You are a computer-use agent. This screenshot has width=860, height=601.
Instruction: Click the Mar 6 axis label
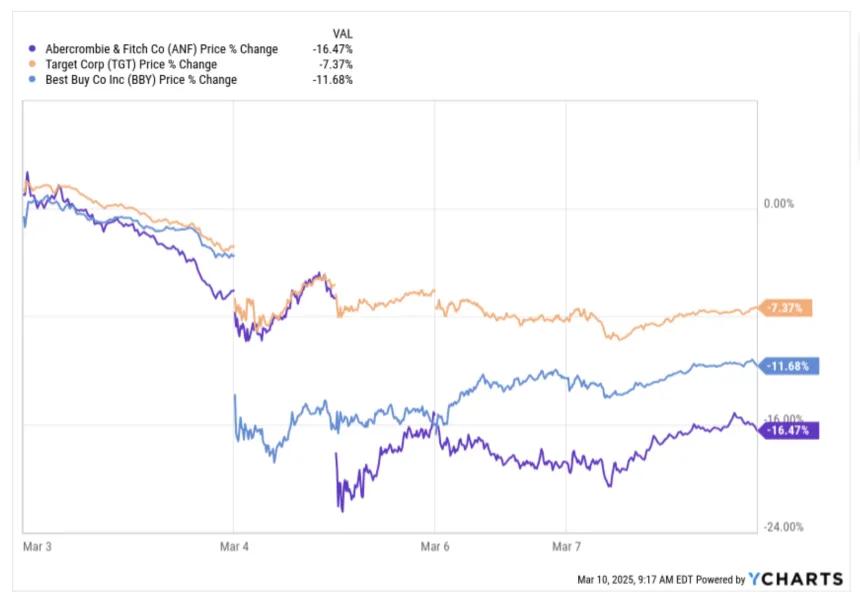click(x=435, y=547)
